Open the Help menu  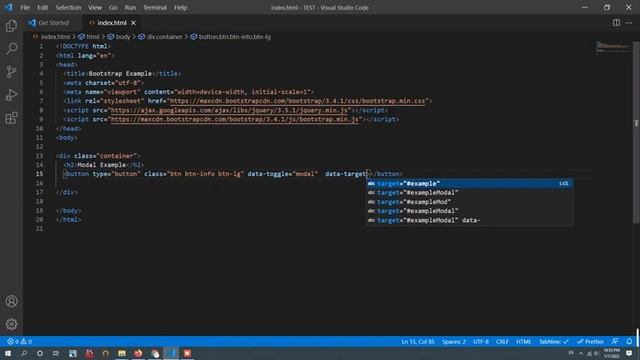180,7
